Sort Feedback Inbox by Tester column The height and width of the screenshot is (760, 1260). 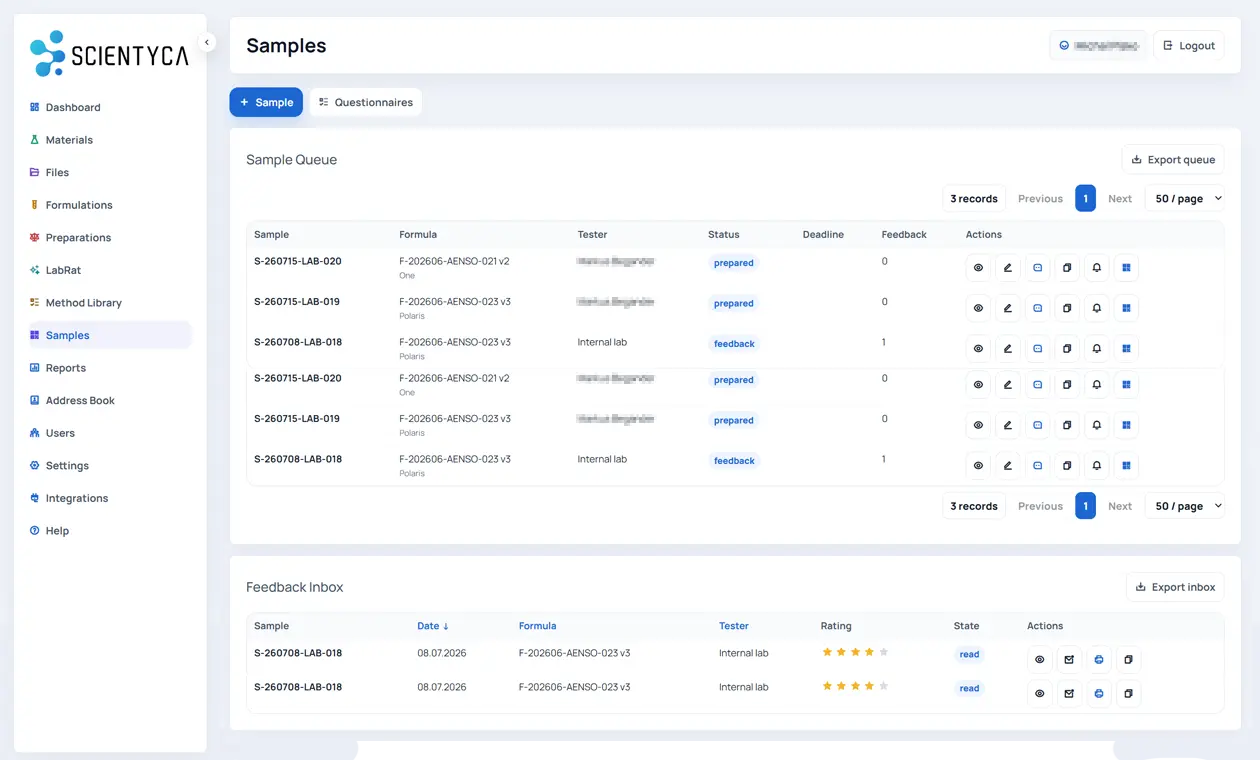[734, 626]
